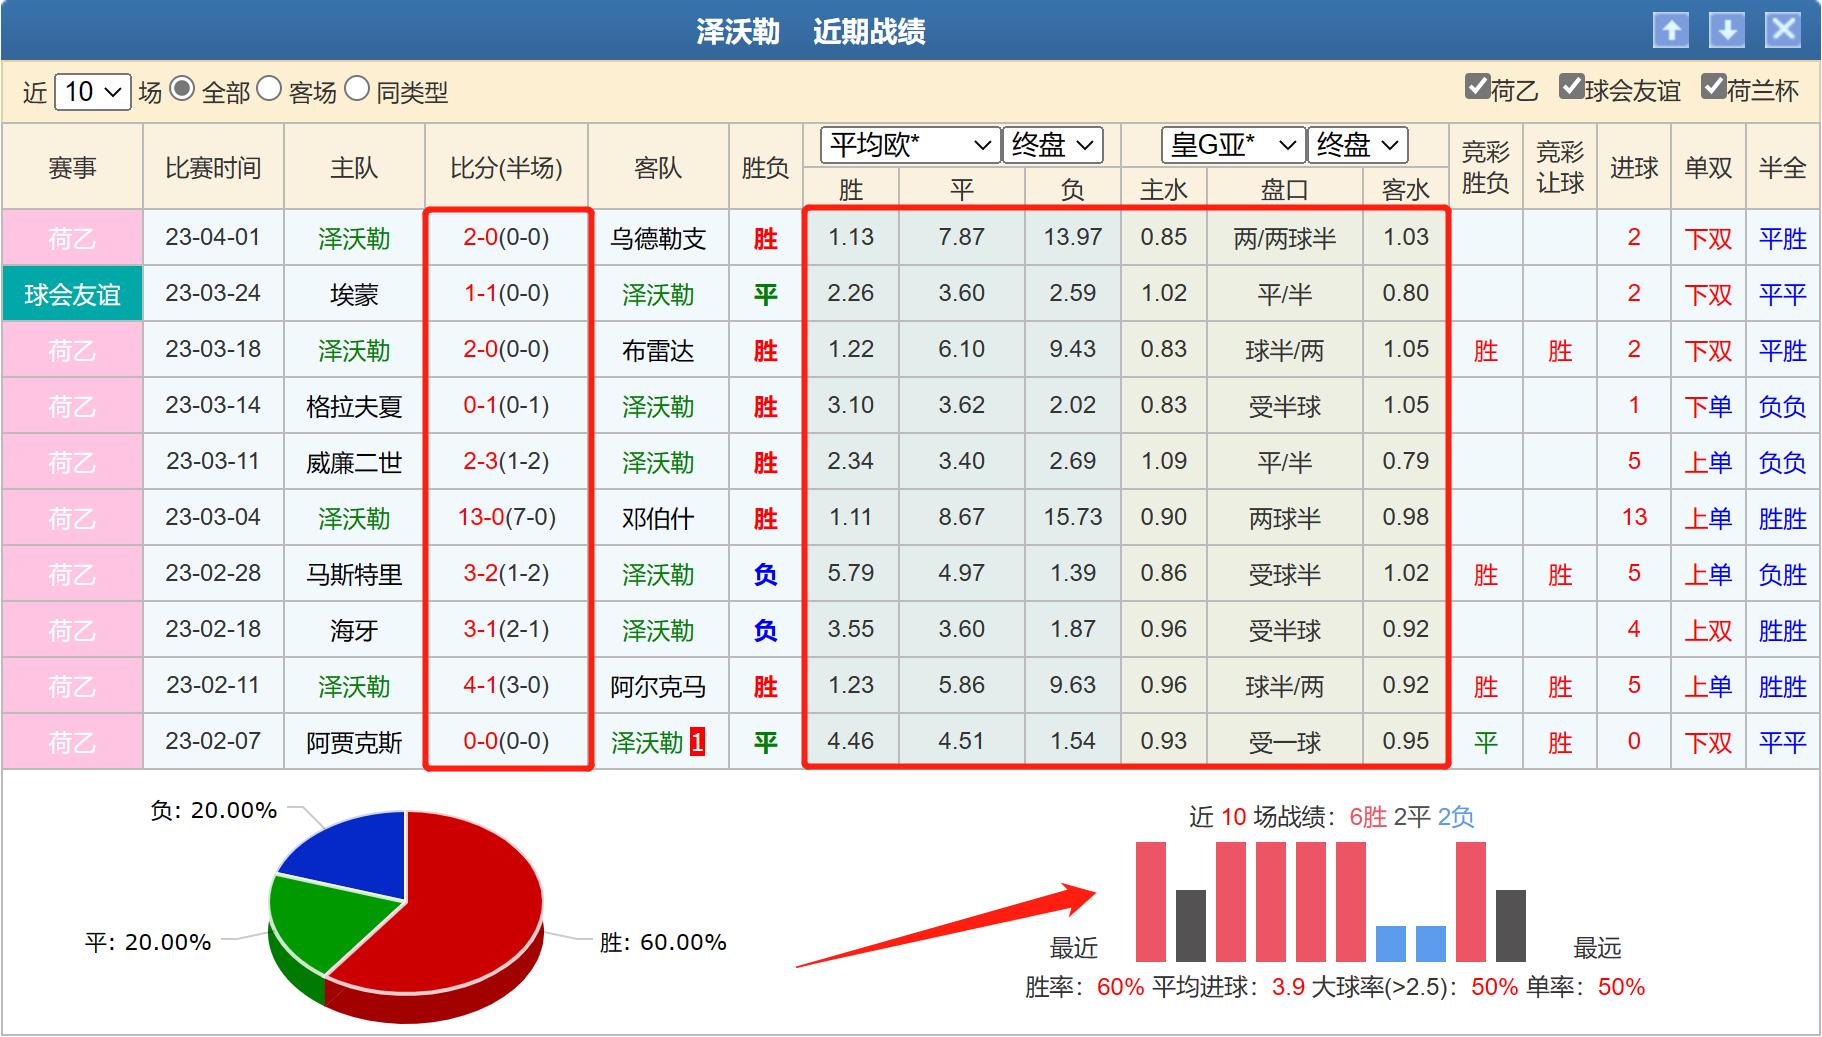Open the match count dropdown showing 10
Screen dimensions: 1822x1037
pyautogui.click(x=93, y=90)
